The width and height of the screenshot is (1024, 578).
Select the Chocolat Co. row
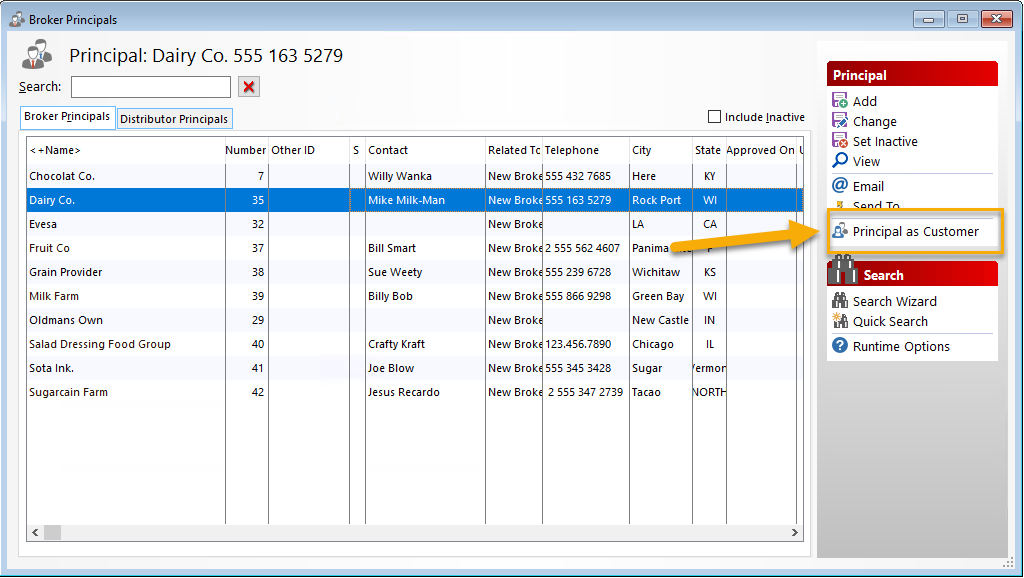pyautogui.click(x=415, y=176)
